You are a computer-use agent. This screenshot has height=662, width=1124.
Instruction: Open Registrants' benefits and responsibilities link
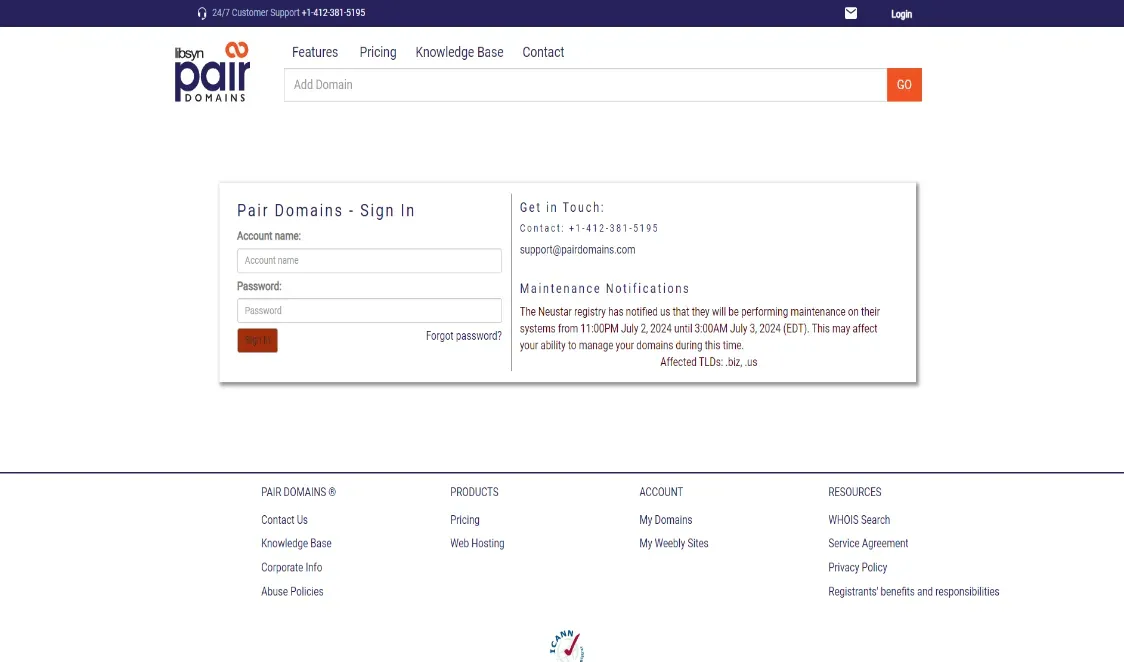coord(913,592)
